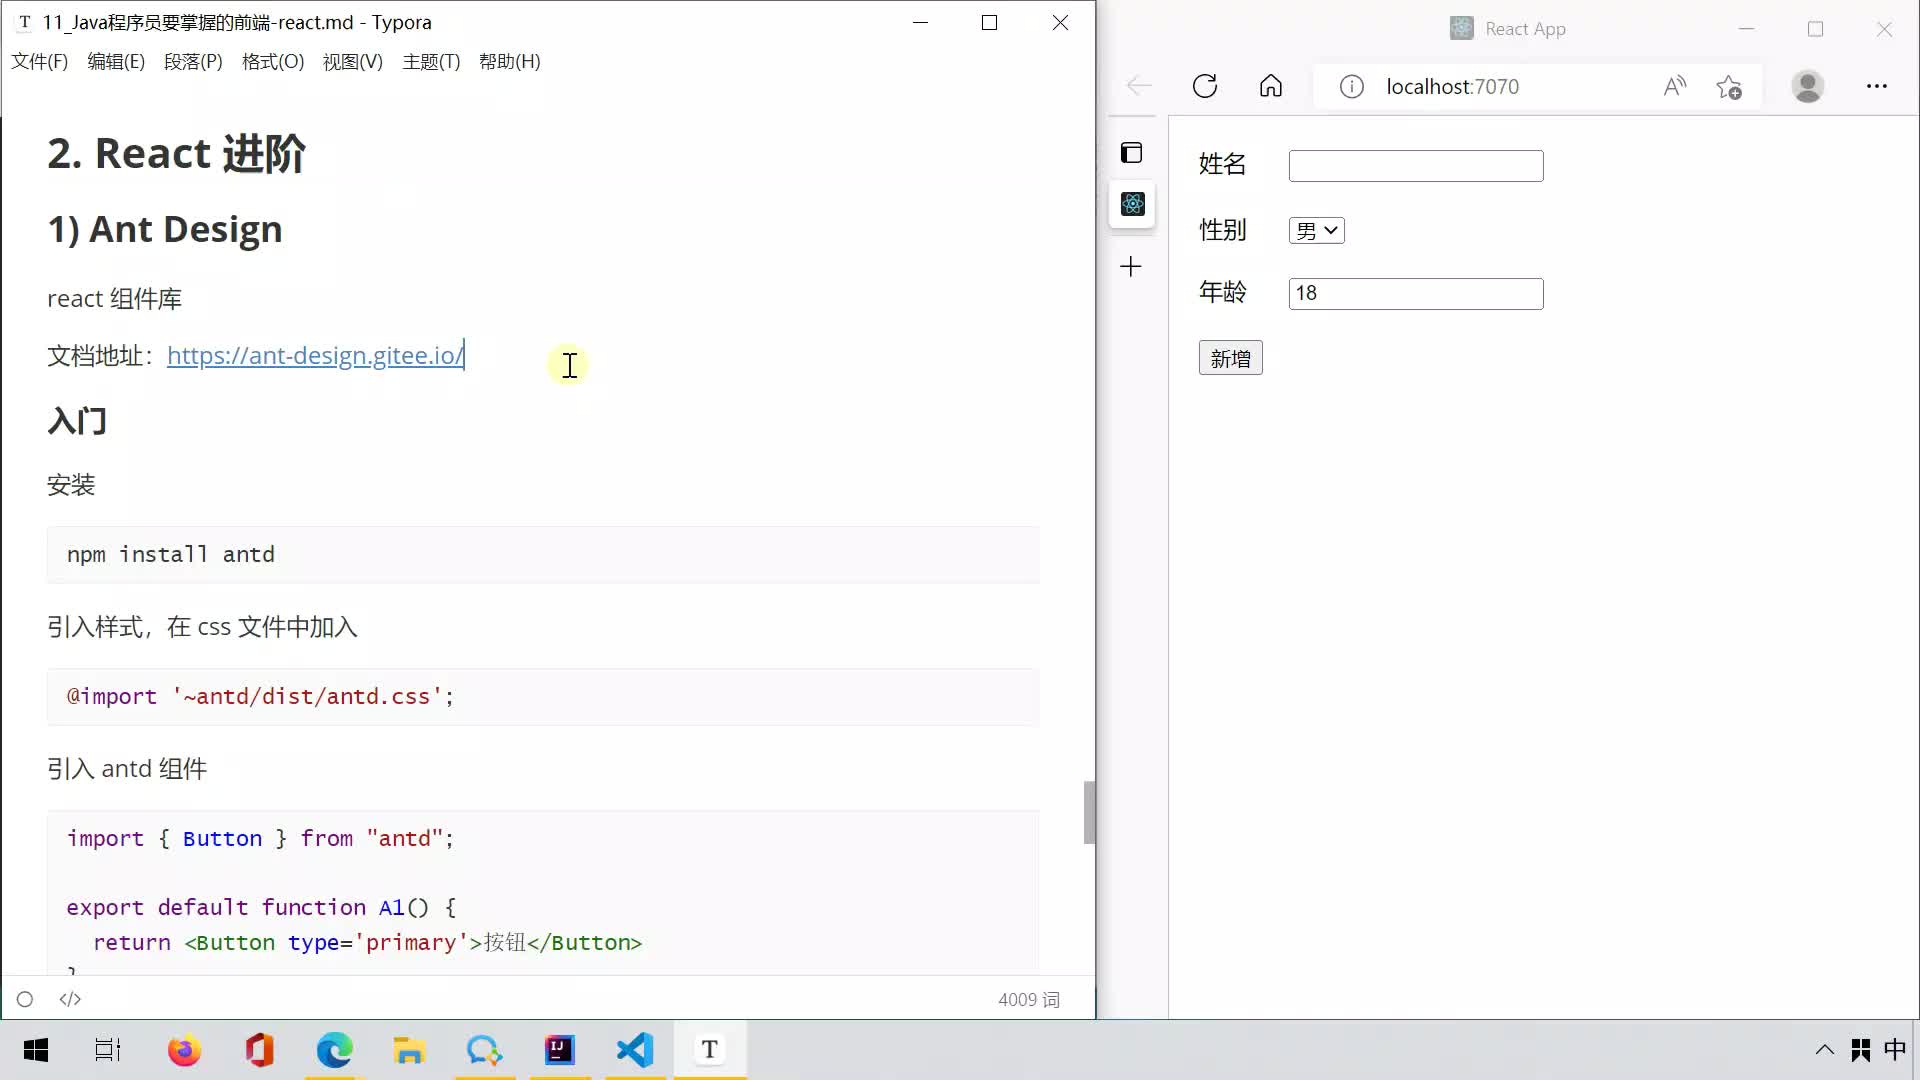Open the 格式(O) menu
This screenshot has width=1920, height=1080.
273,62
